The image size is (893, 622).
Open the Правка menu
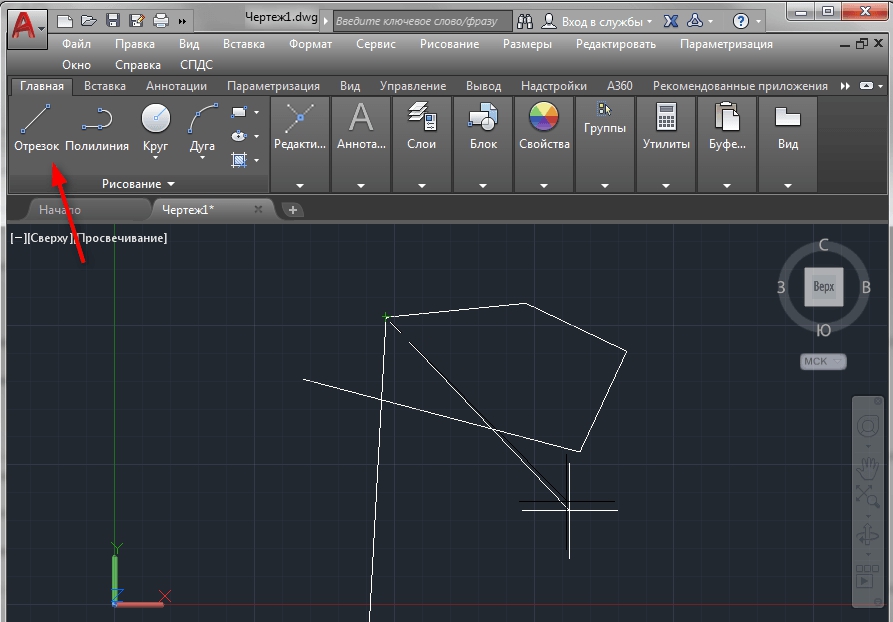pos(134,44)
